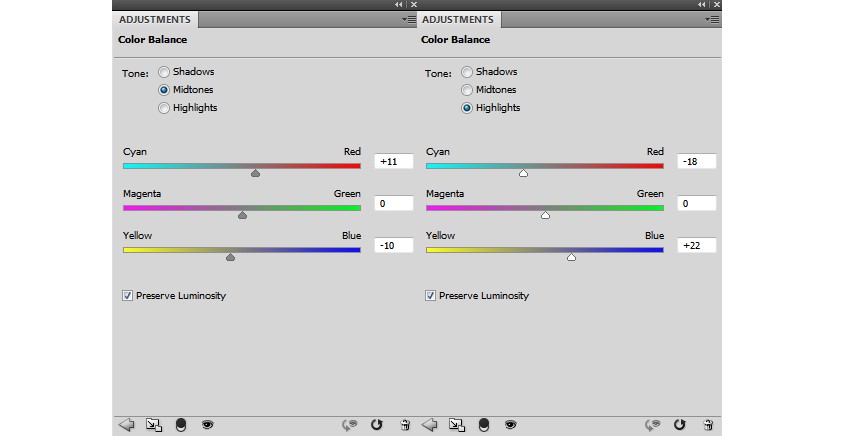Click Yellow-Blue slider handle in right panel
Screen dimensions: 850x436
coord(571,257)
